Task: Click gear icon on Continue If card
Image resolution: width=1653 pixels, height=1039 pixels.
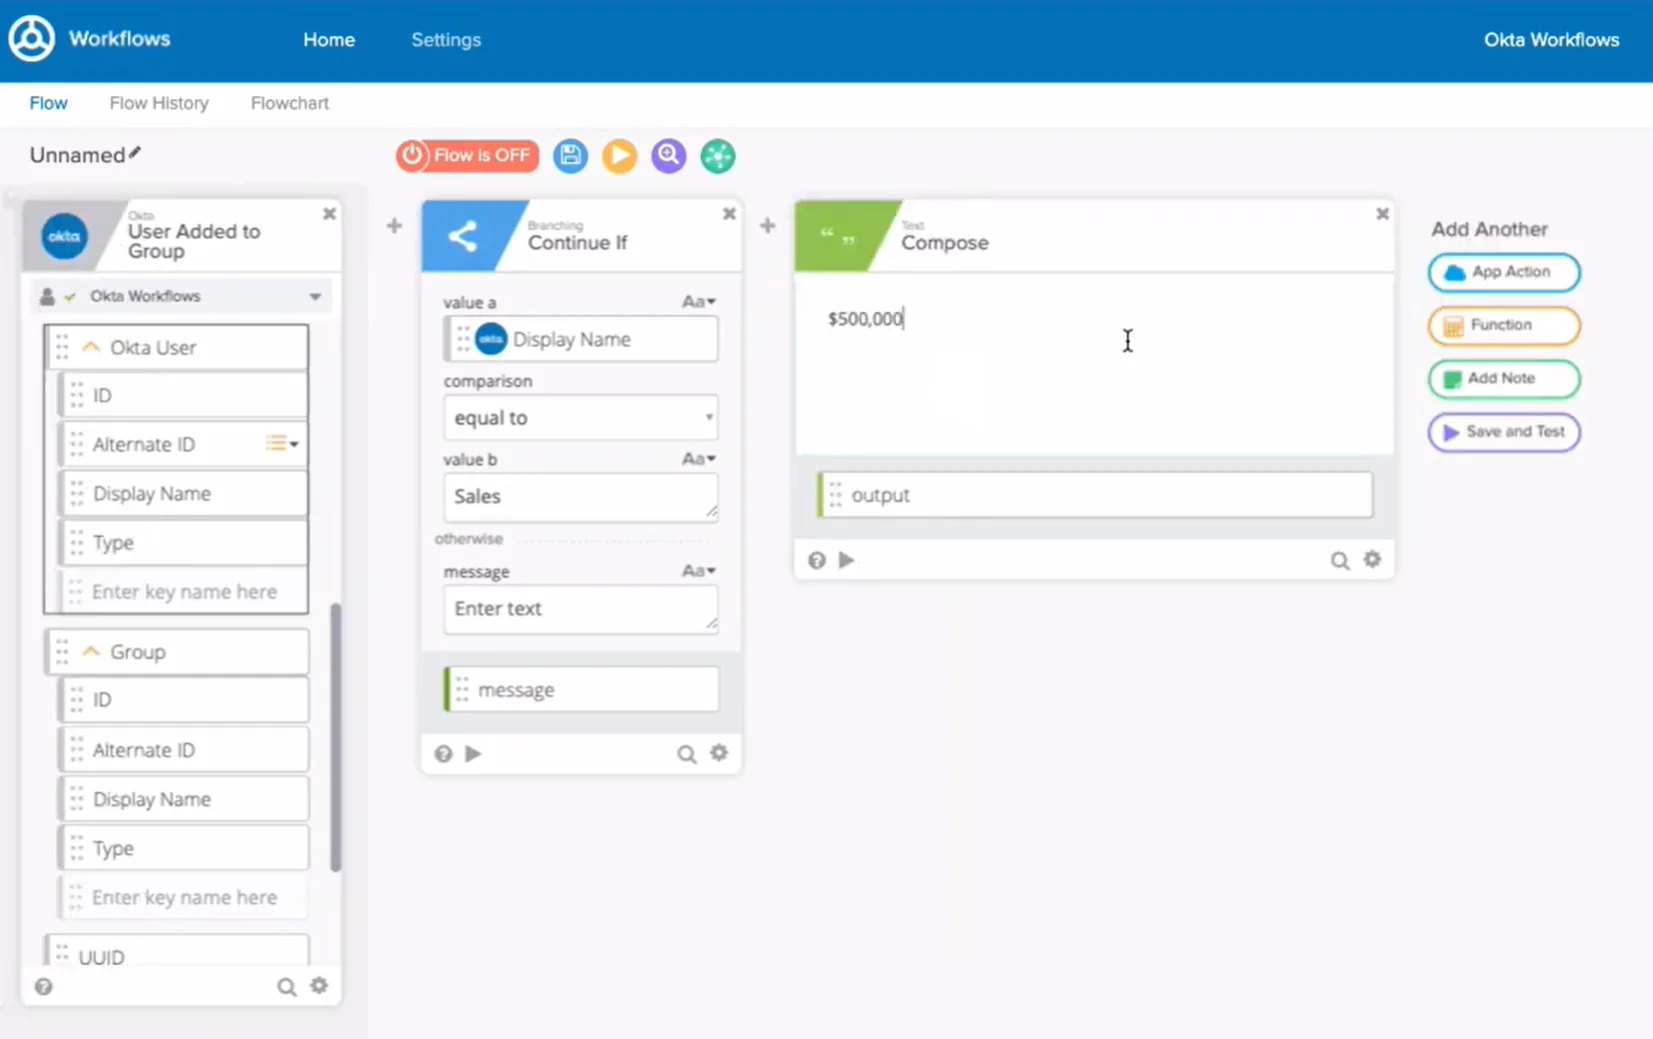Action: click(719, 753)
